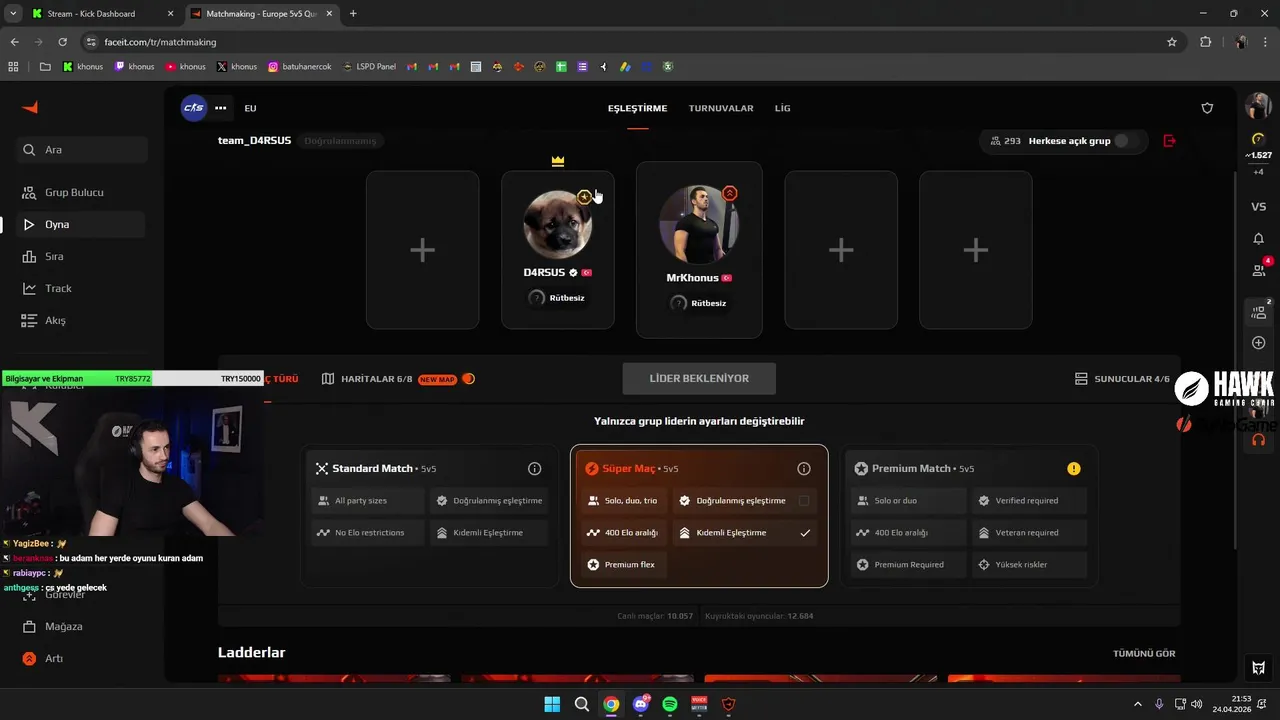Open the batuhanercok Instagram bookmark
Viewport: 1280px width, 720px height.
pyautogui.click(x=302, y=67)
